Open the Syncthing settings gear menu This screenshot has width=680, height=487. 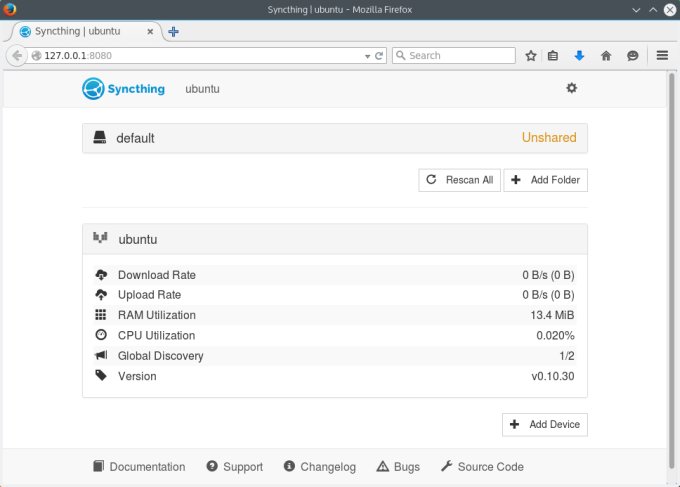[x=572, y=88]
